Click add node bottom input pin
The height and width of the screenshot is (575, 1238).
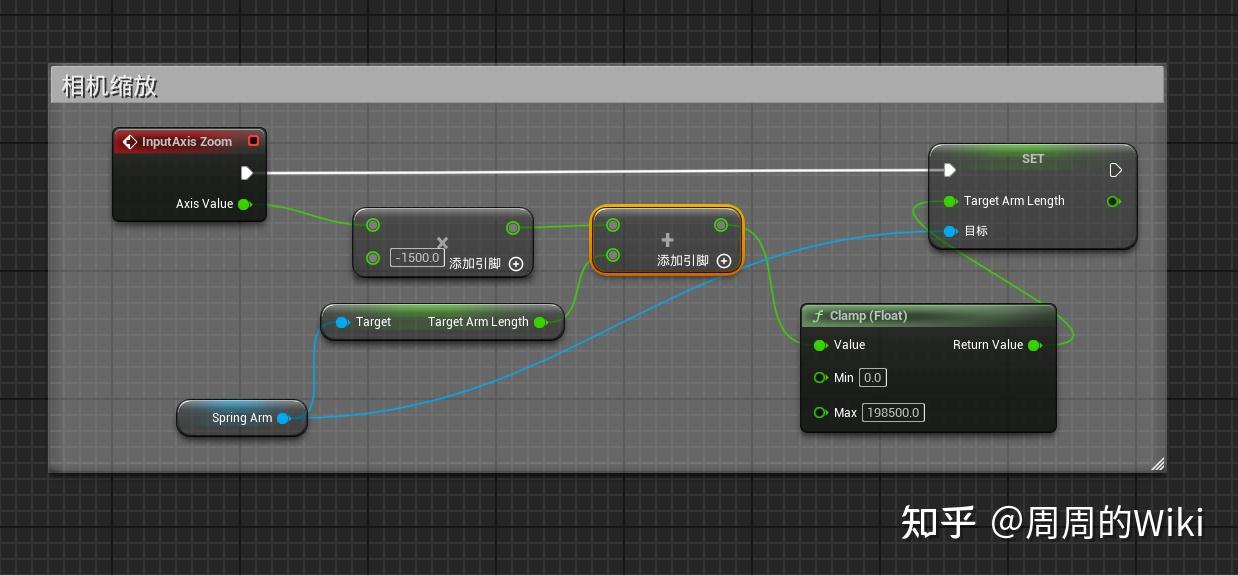(613, 255)
